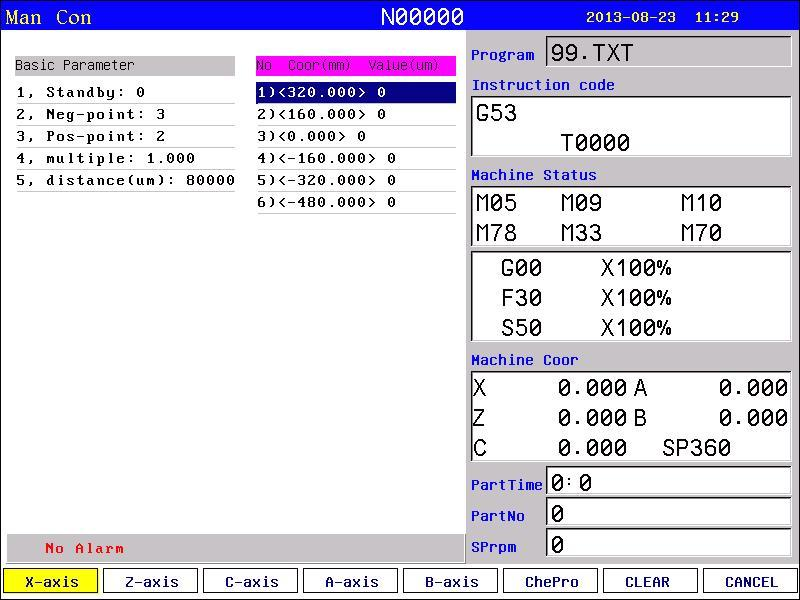
Task: Select compensation row 6) <-480.000>
Action: pos(356,202)
